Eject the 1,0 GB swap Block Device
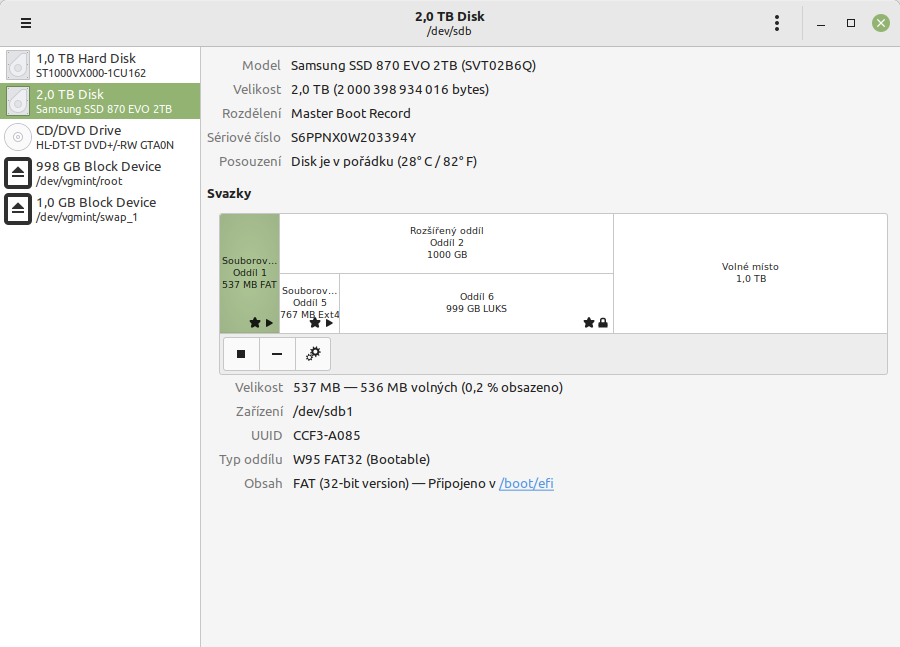This screenshot has height=647, width=900. click(18, 209)
